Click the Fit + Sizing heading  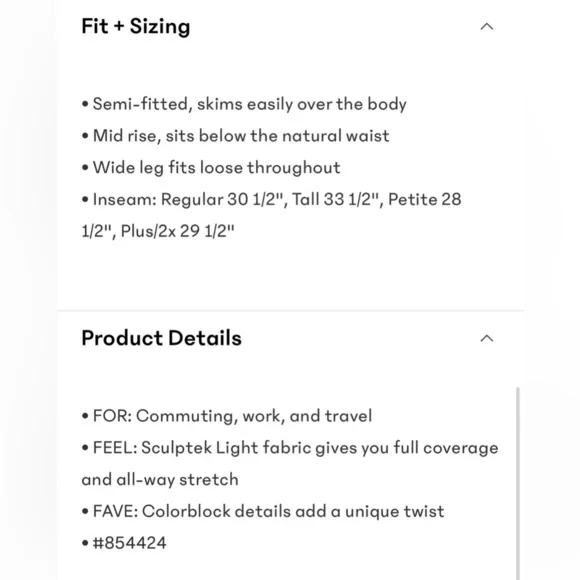point(136,27)
